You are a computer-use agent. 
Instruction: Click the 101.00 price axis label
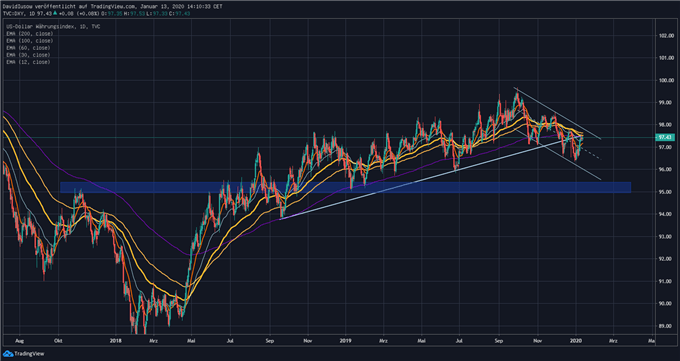click(667, 58)
